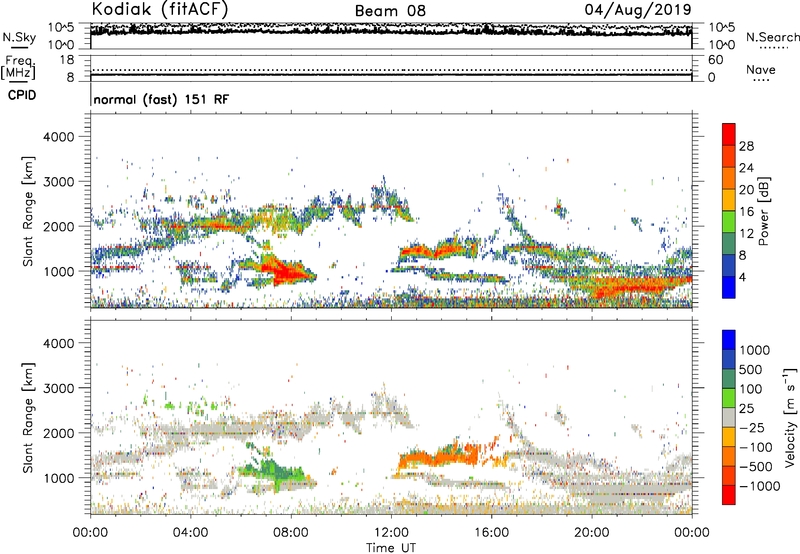Image resolution: width=800 pixels, height=554 pixels.
Task: Click the 'Kodiak (fitACF)' title text
Action: point(160,9)
